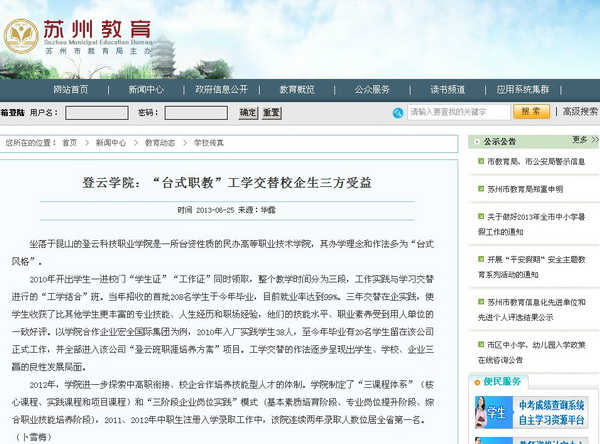Click 教育动态 in the breadcrumb
Viewport: 600px width, 444px height.
(x=160, y=143)
